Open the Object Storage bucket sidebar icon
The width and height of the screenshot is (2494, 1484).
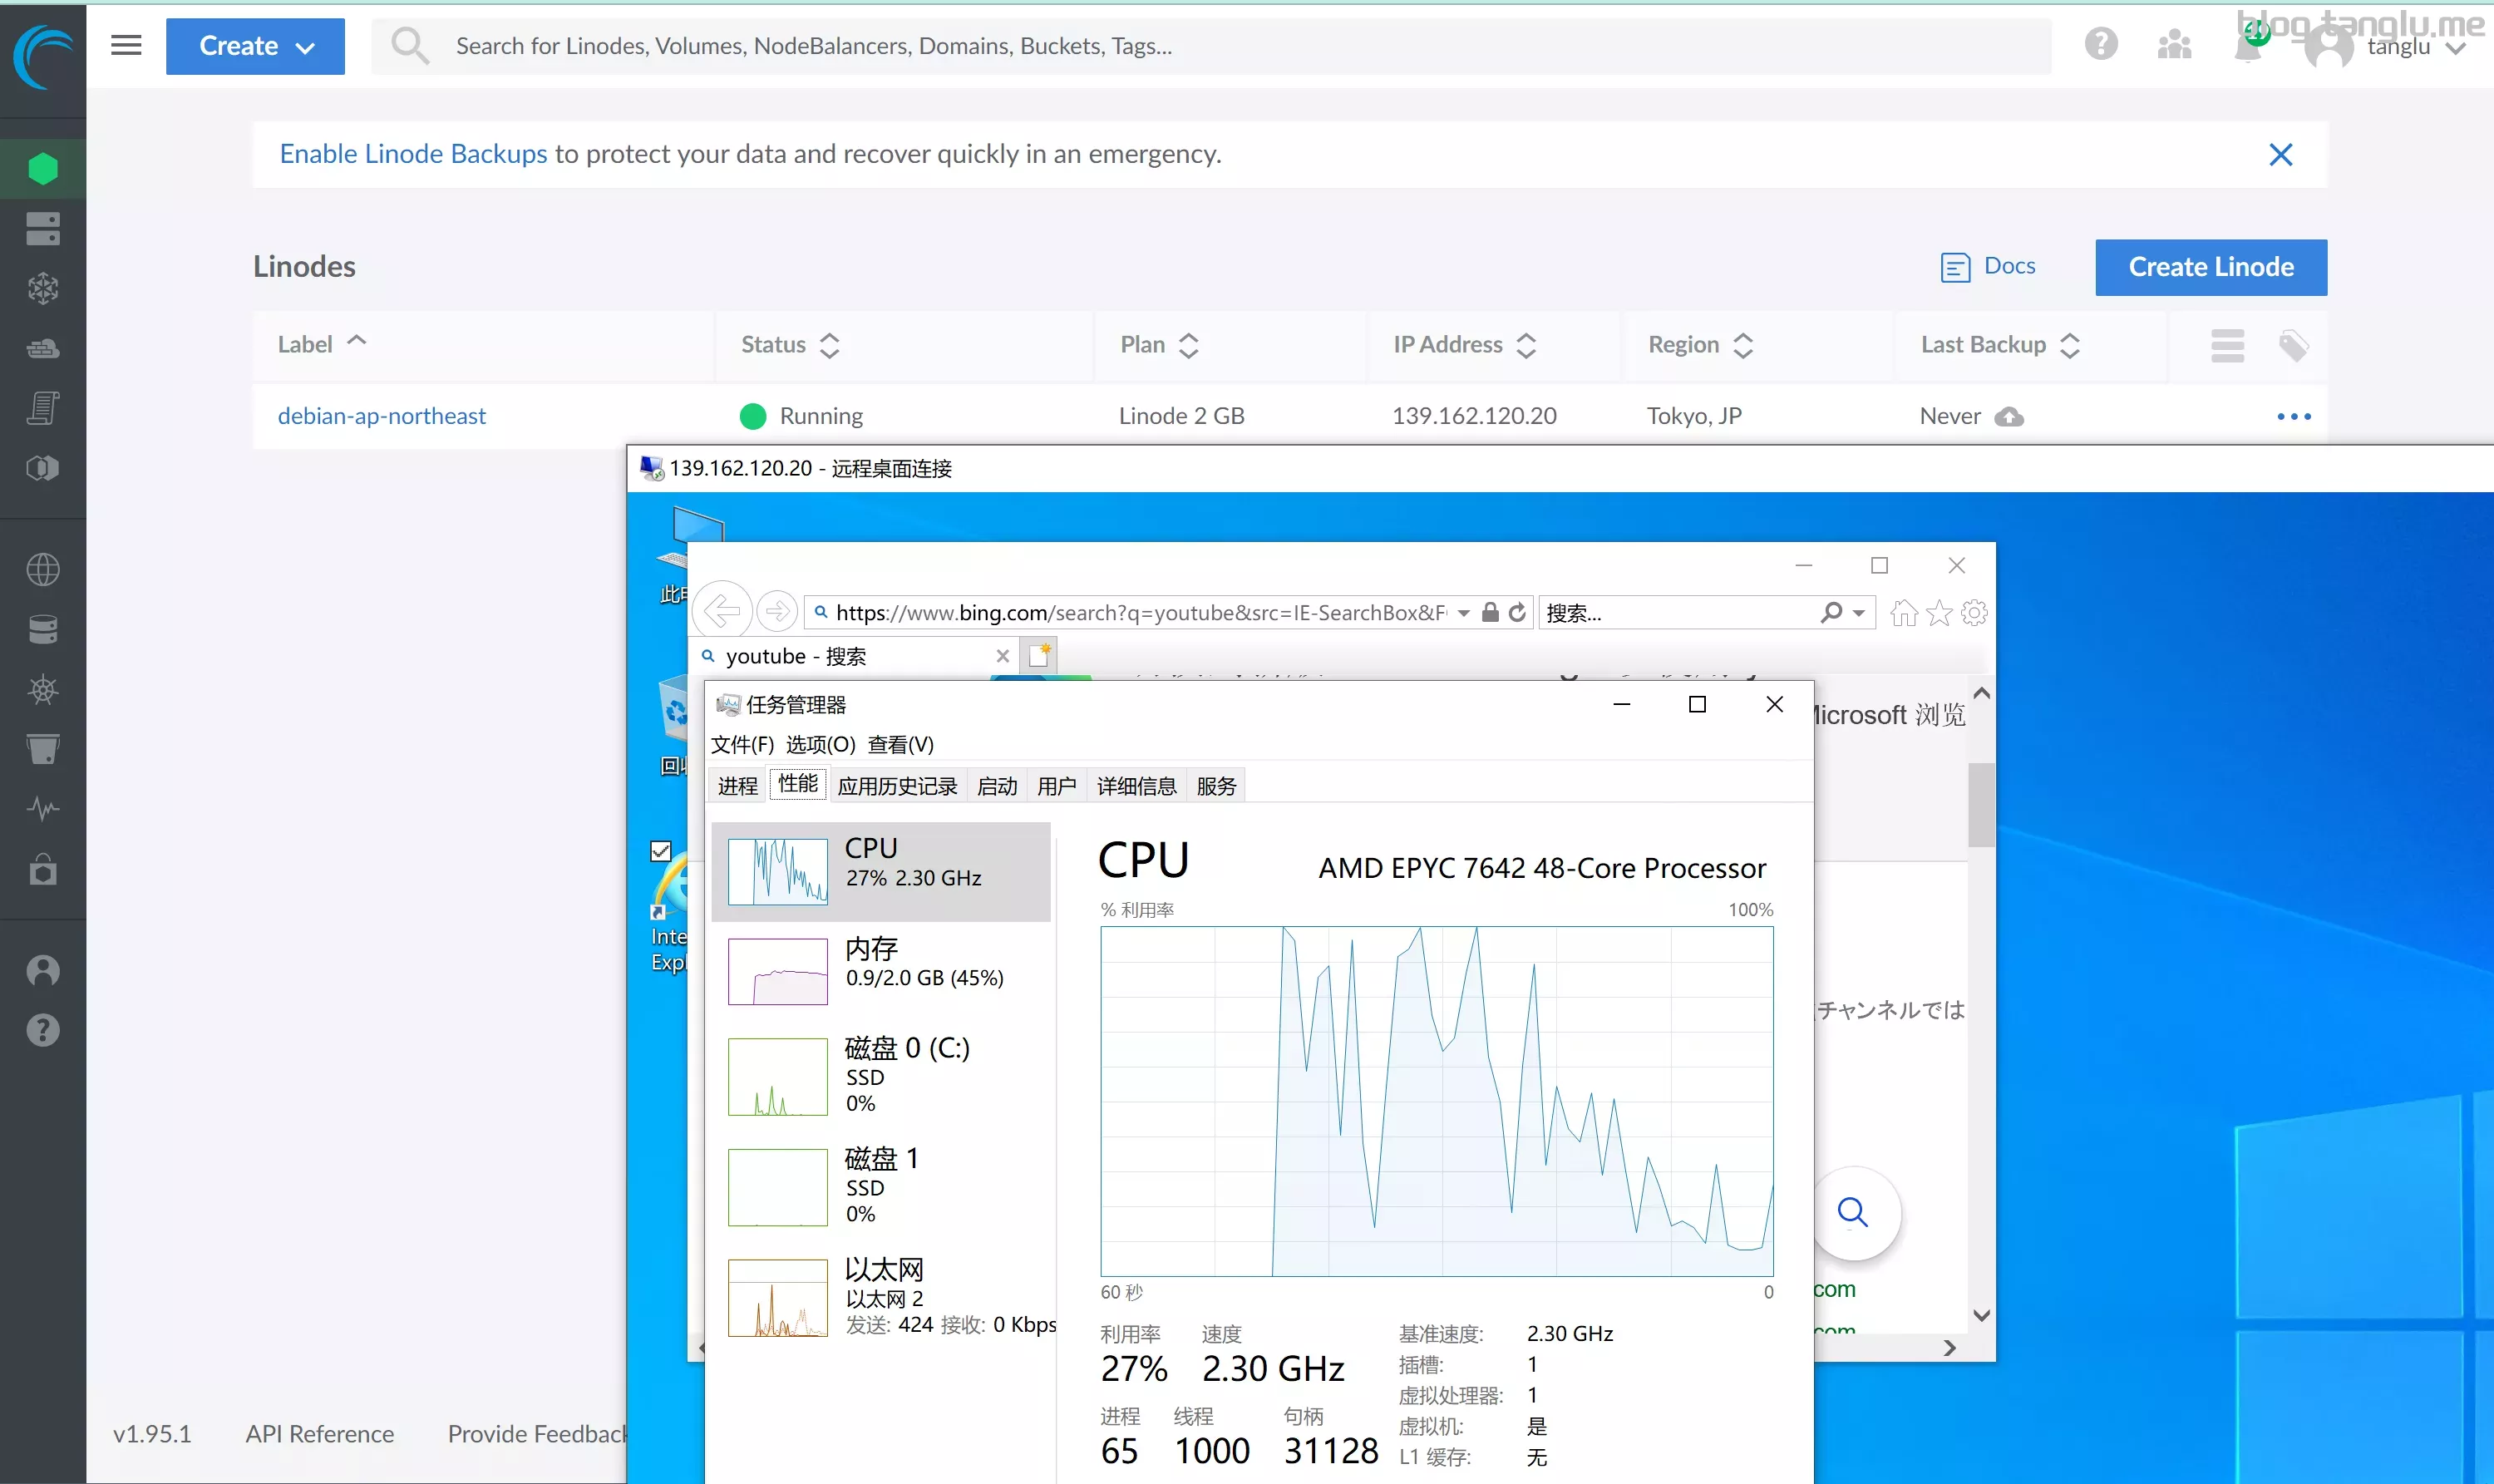42,748
